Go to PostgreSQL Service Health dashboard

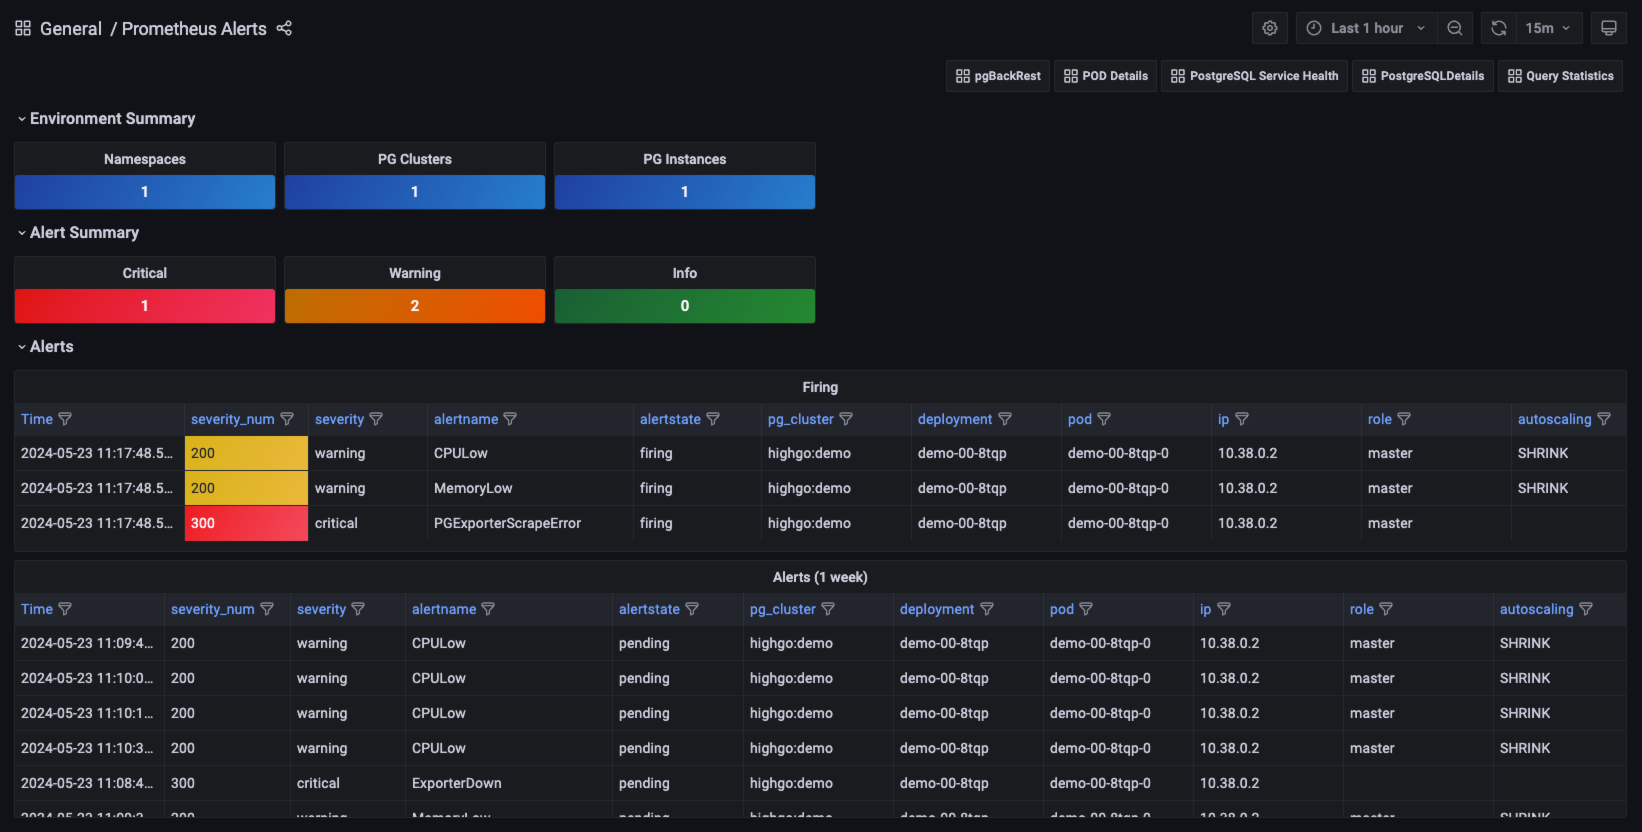pos(1254,76)
